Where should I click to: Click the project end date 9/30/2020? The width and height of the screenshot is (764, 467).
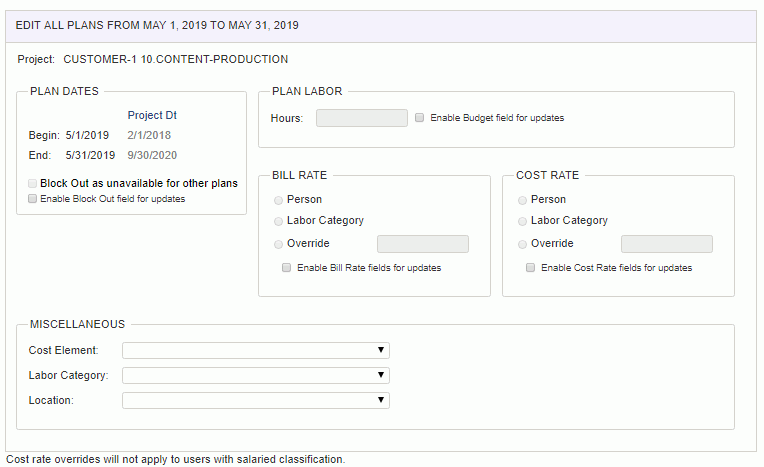(152, 155)
